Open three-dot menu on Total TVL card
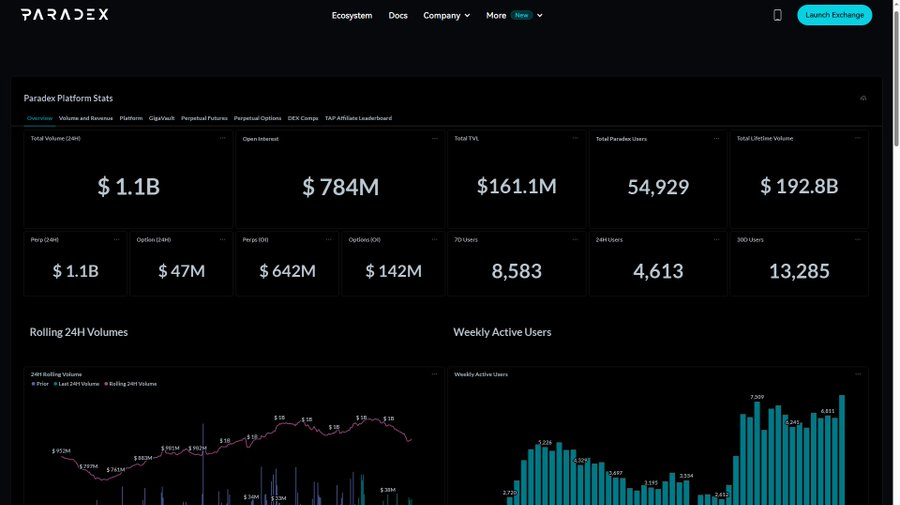This screenshot has width=900, height=505. (x=575, y=138)
